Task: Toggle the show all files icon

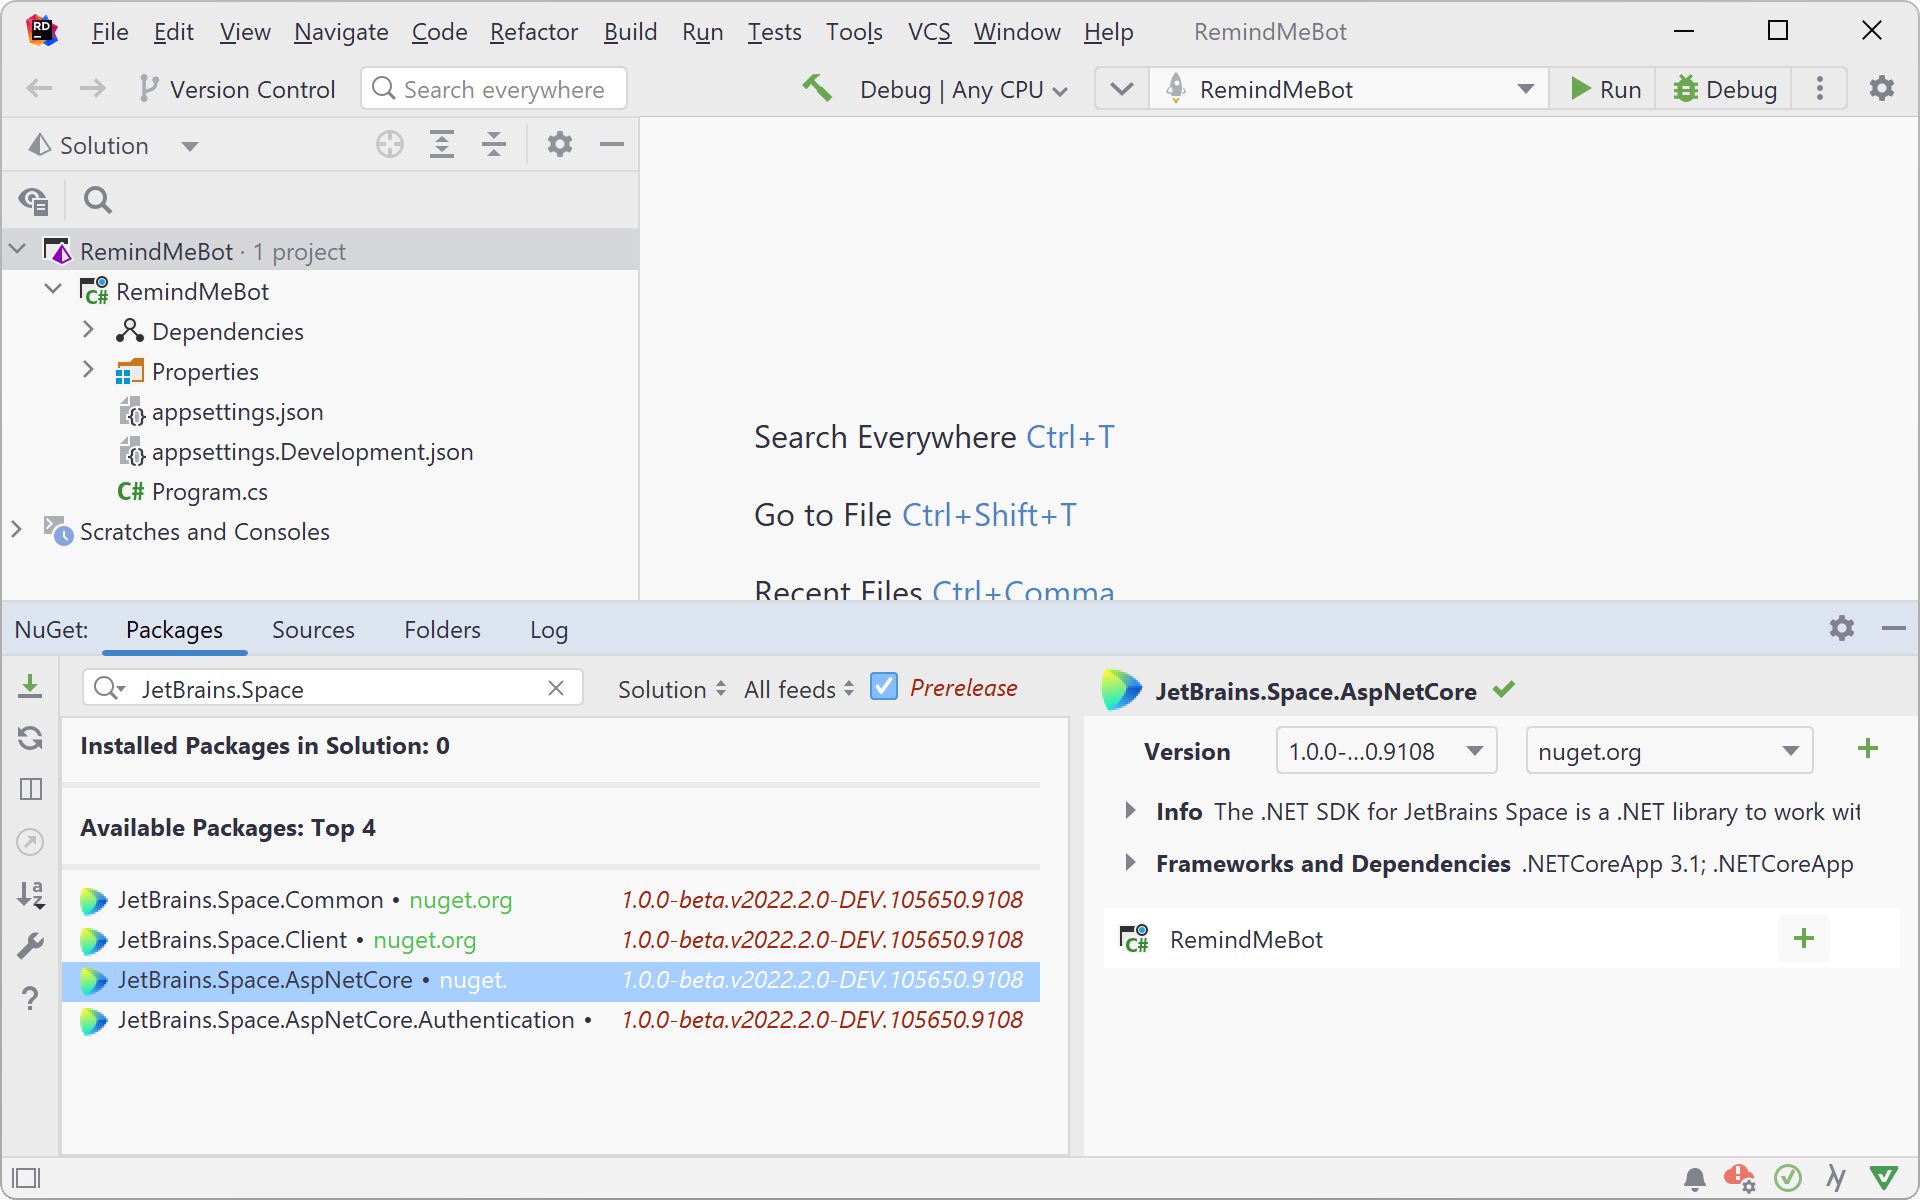Action: point(33,201)
